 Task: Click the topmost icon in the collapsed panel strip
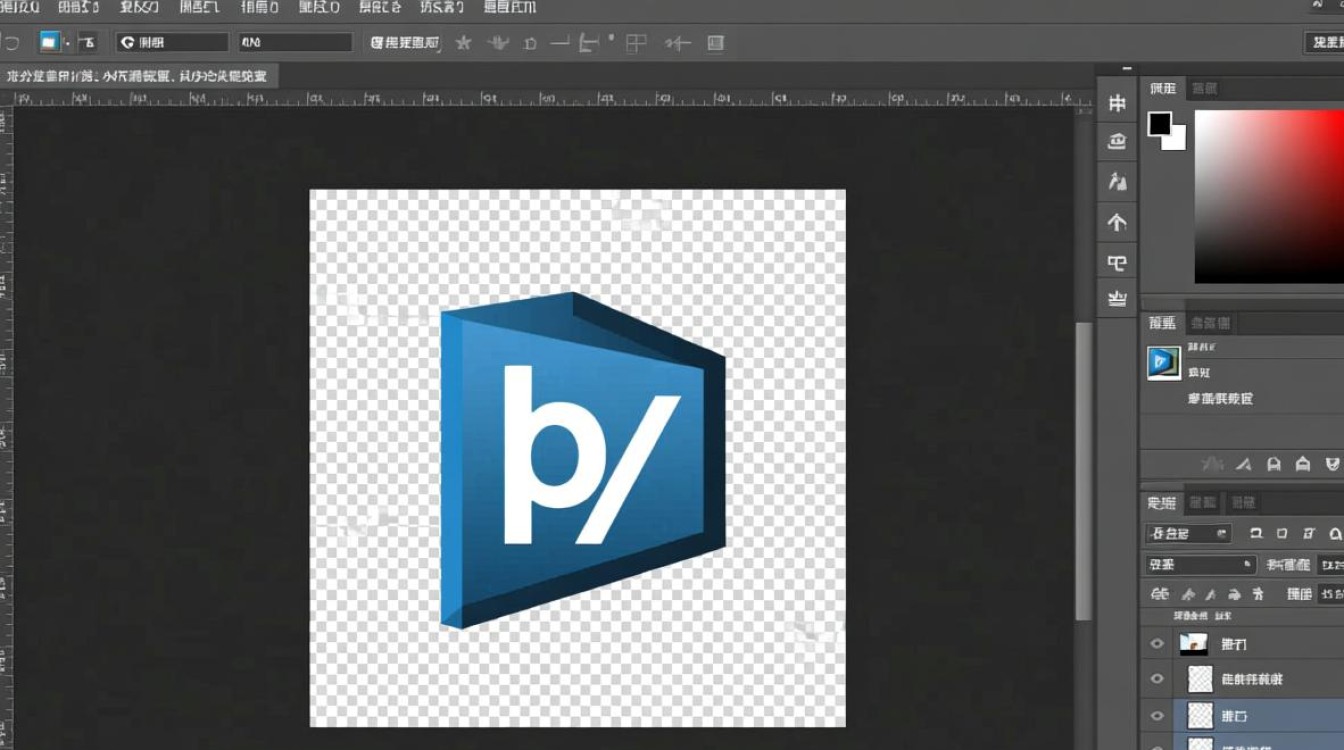1117,103
